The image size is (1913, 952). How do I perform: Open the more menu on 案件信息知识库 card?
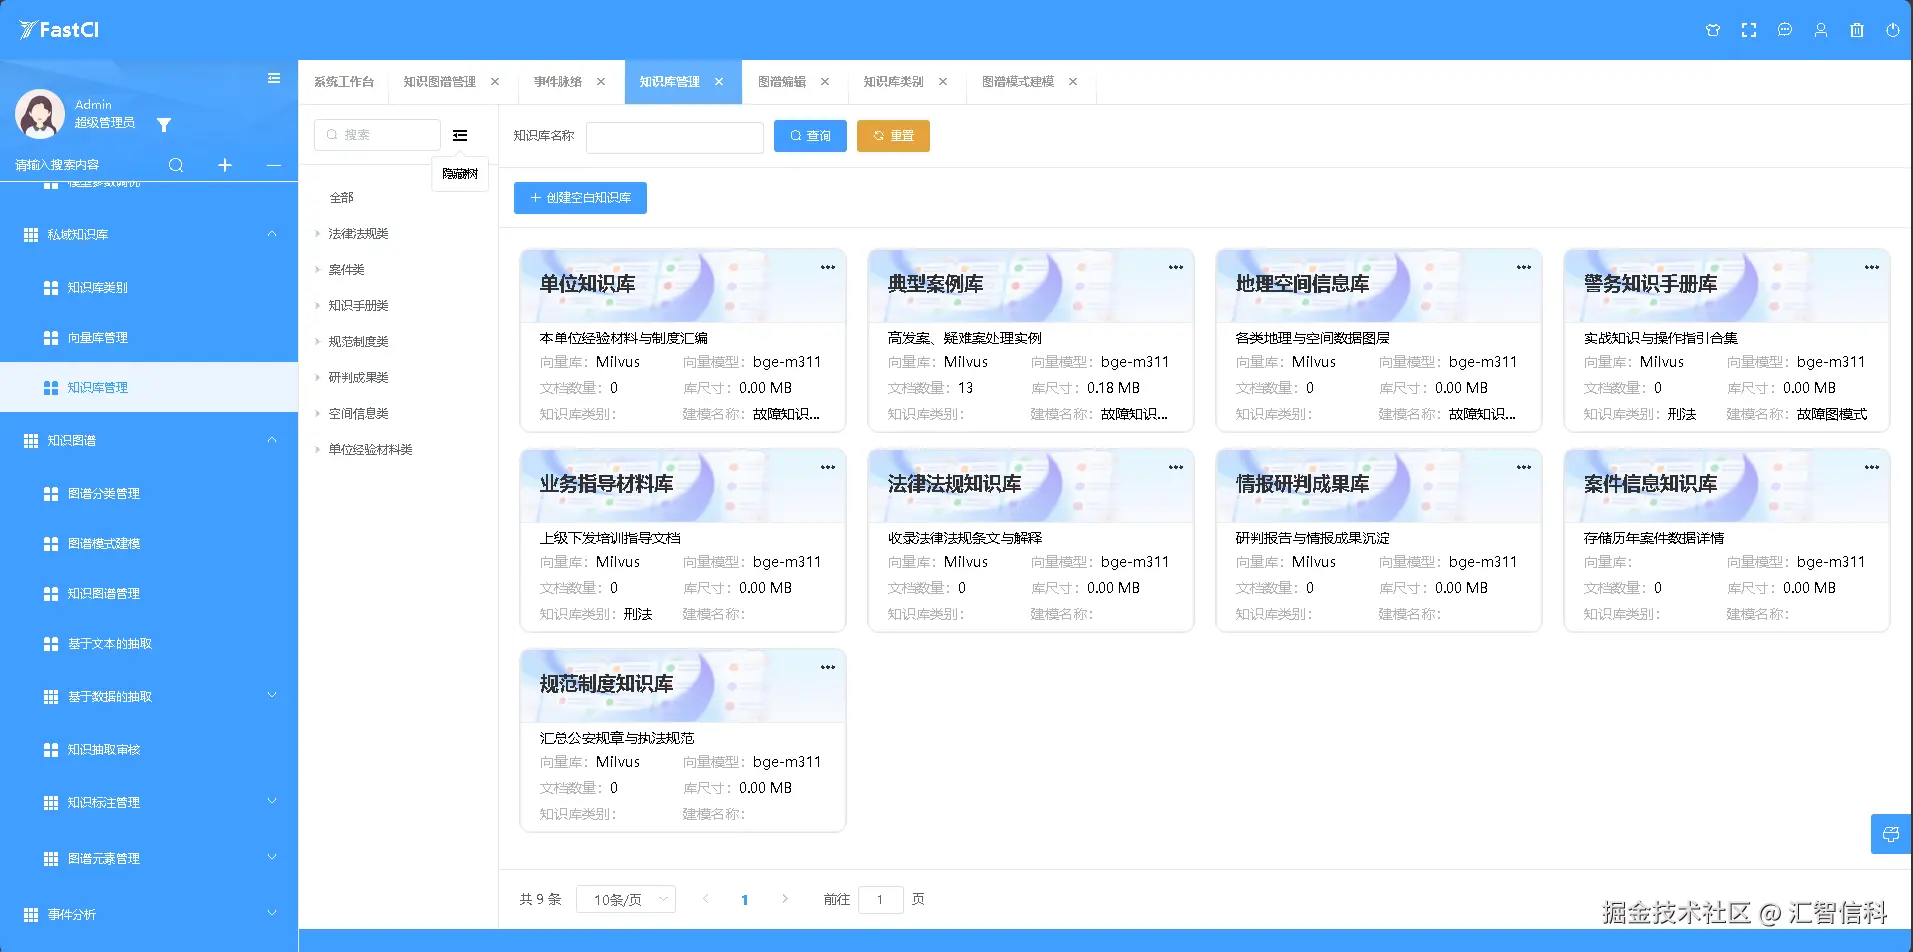(x=1872, y=467)
